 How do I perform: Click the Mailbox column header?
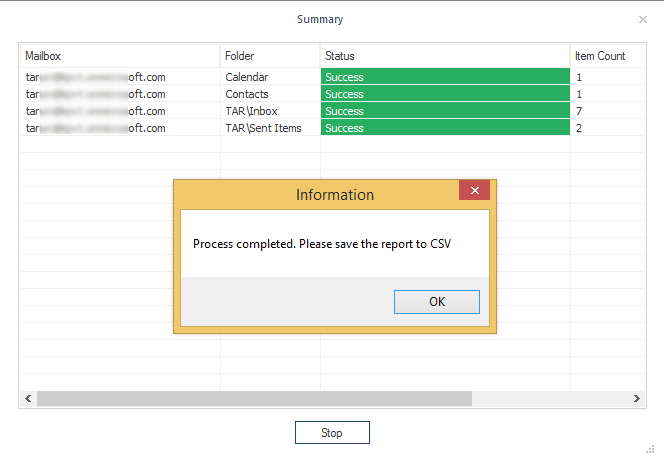pyautogui.click(x=120, y=56)
